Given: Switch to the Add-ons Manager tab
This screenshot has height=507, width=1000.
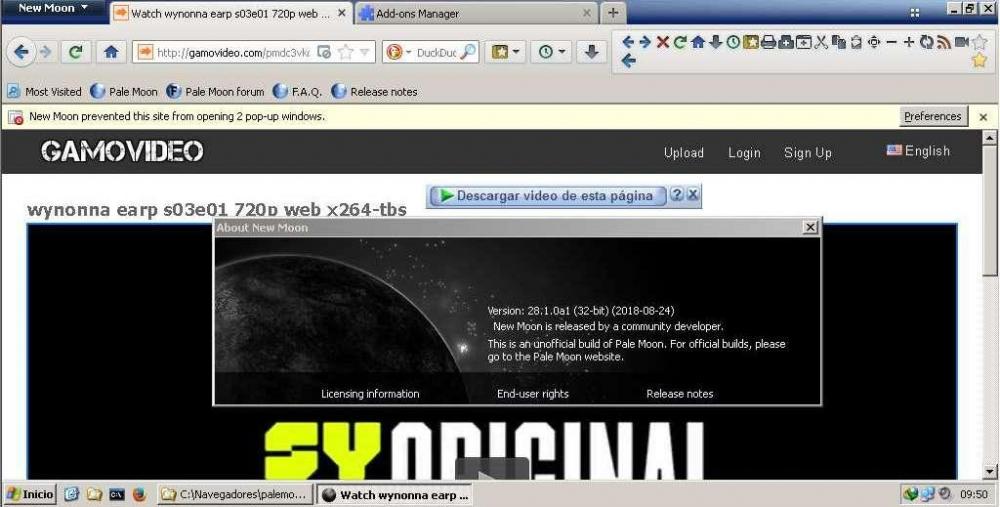Looking at the screenshot, I should tap(470, 14).
